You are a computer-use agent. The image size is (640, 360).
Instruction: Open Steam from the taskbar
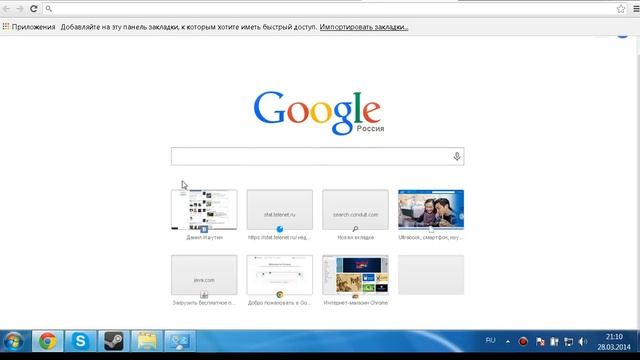coord(113,341)
